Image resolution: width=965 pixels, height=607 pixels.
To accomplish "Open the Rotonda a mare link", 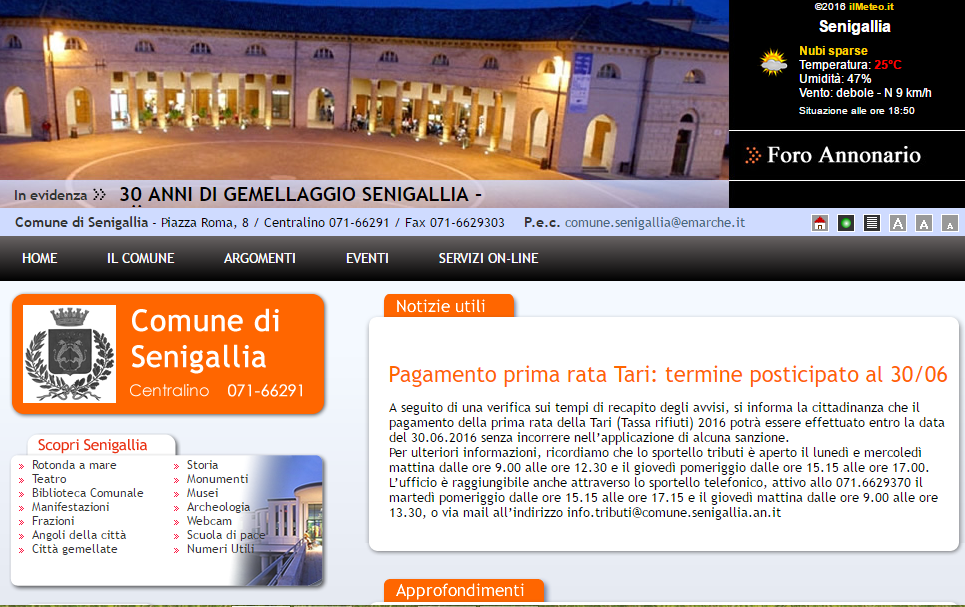I will tap(74, 465).
